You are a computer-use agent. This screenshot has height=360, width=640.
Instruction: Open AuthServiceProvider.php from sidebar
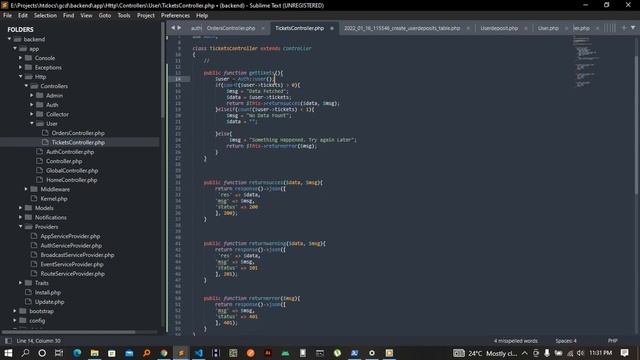click(x=71, y=246)
